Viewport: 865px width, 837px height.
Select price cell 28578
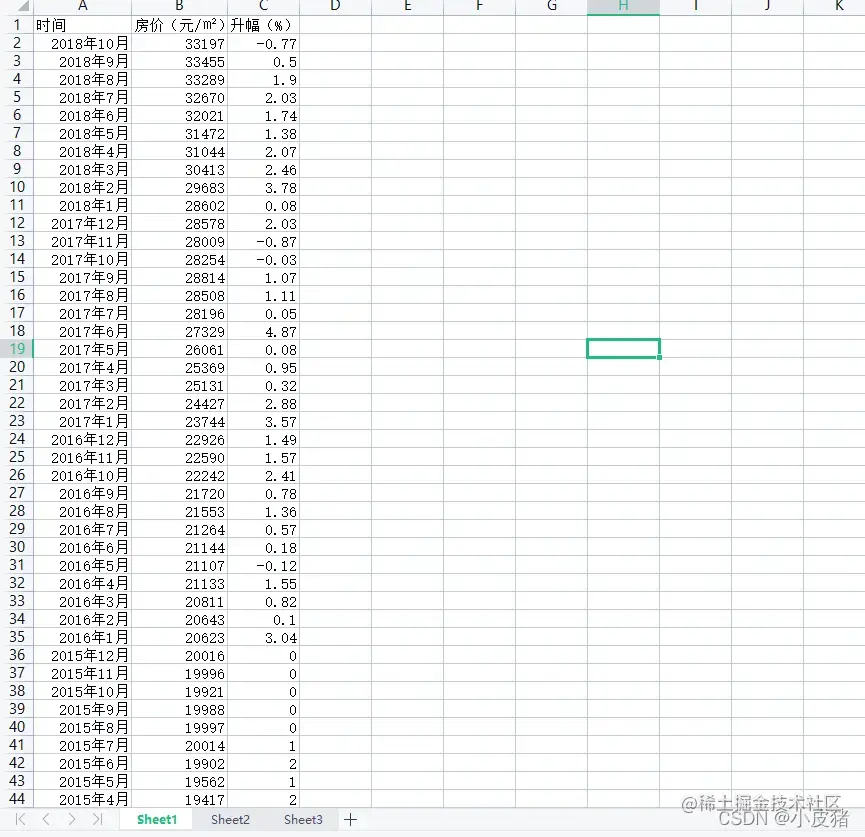tap(179, 223)
